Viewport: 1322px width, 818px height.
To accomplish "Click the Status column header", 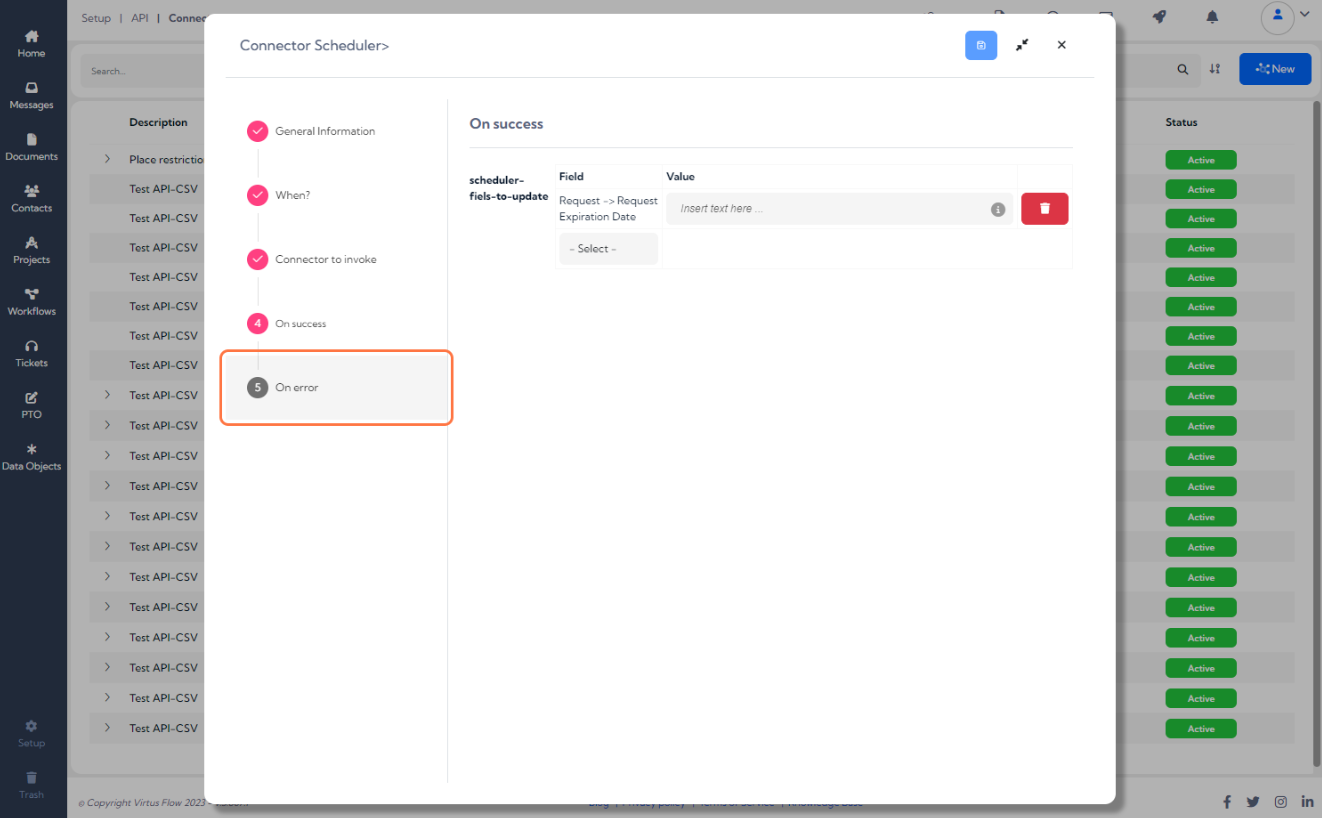I will pos(1181,122).
